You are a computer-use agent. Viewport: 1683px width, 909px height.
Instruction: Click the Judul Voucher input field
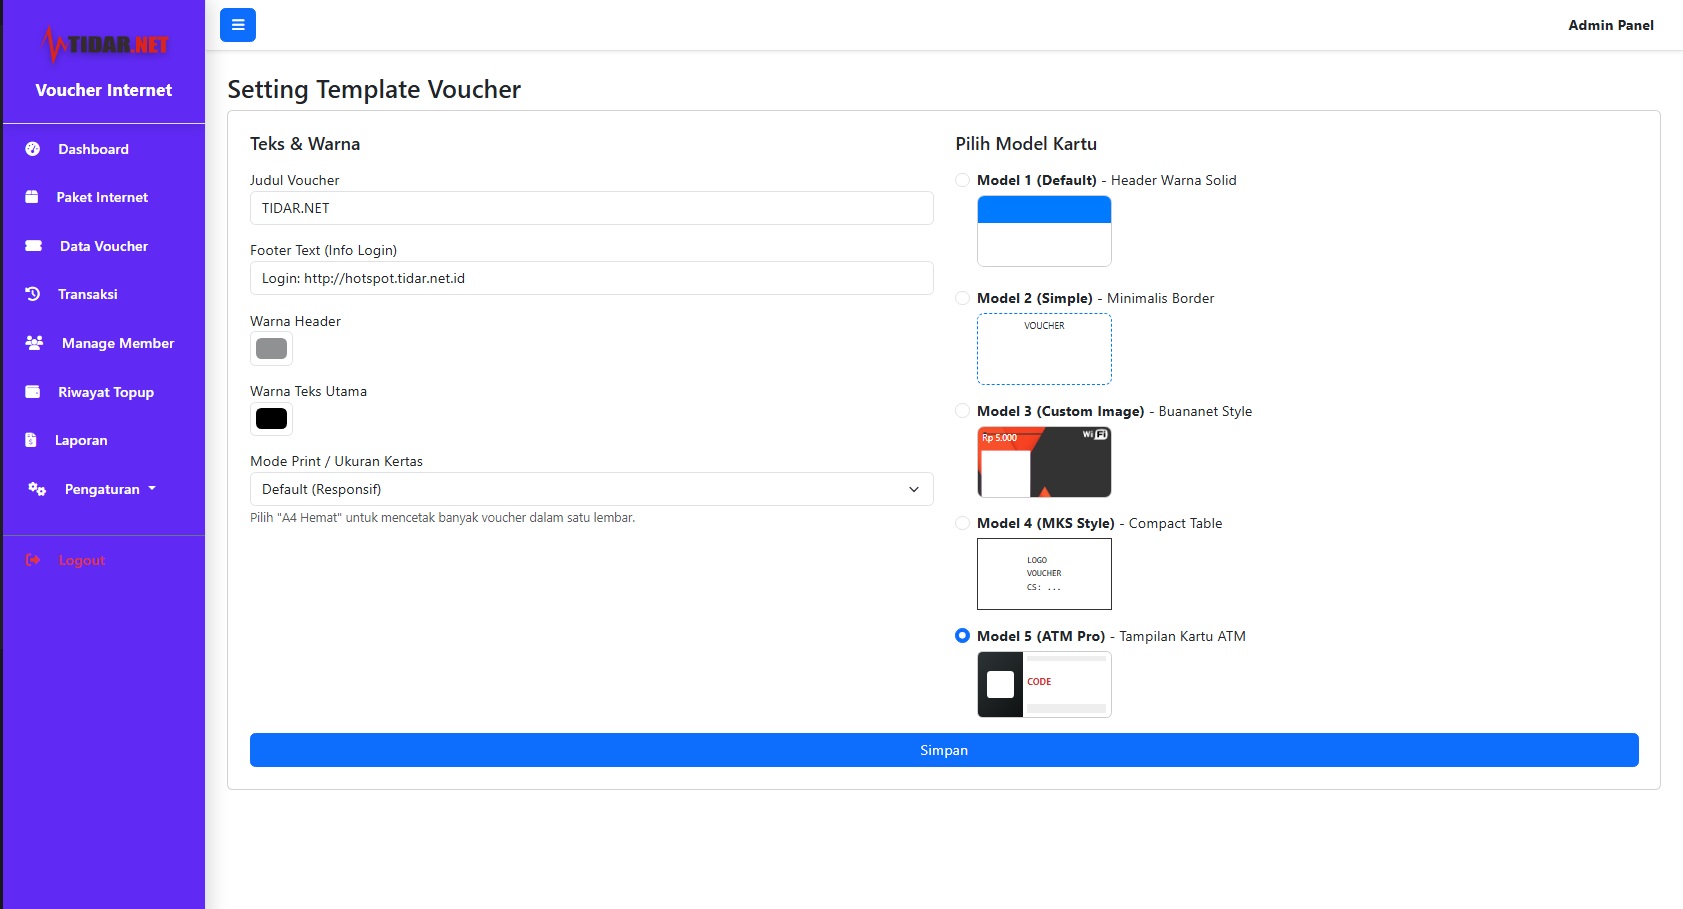[x=591, y=208]
